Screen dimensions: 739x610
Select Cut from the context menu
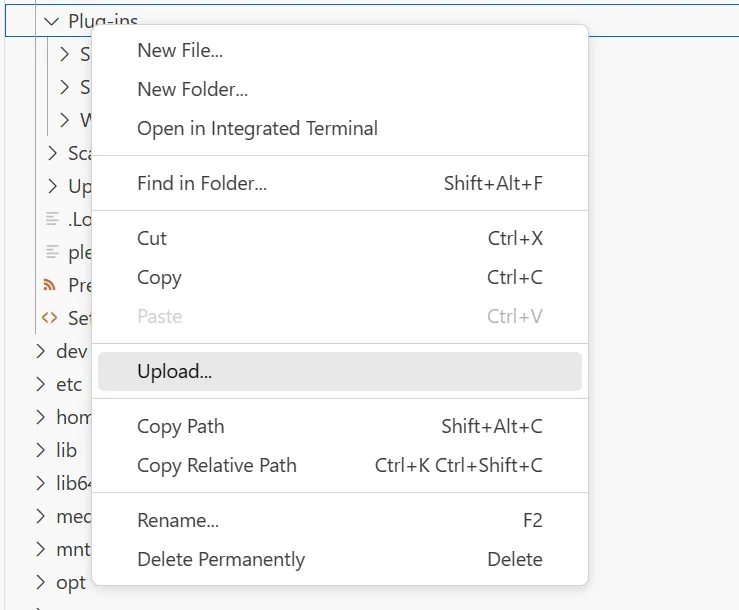[152, 239]
